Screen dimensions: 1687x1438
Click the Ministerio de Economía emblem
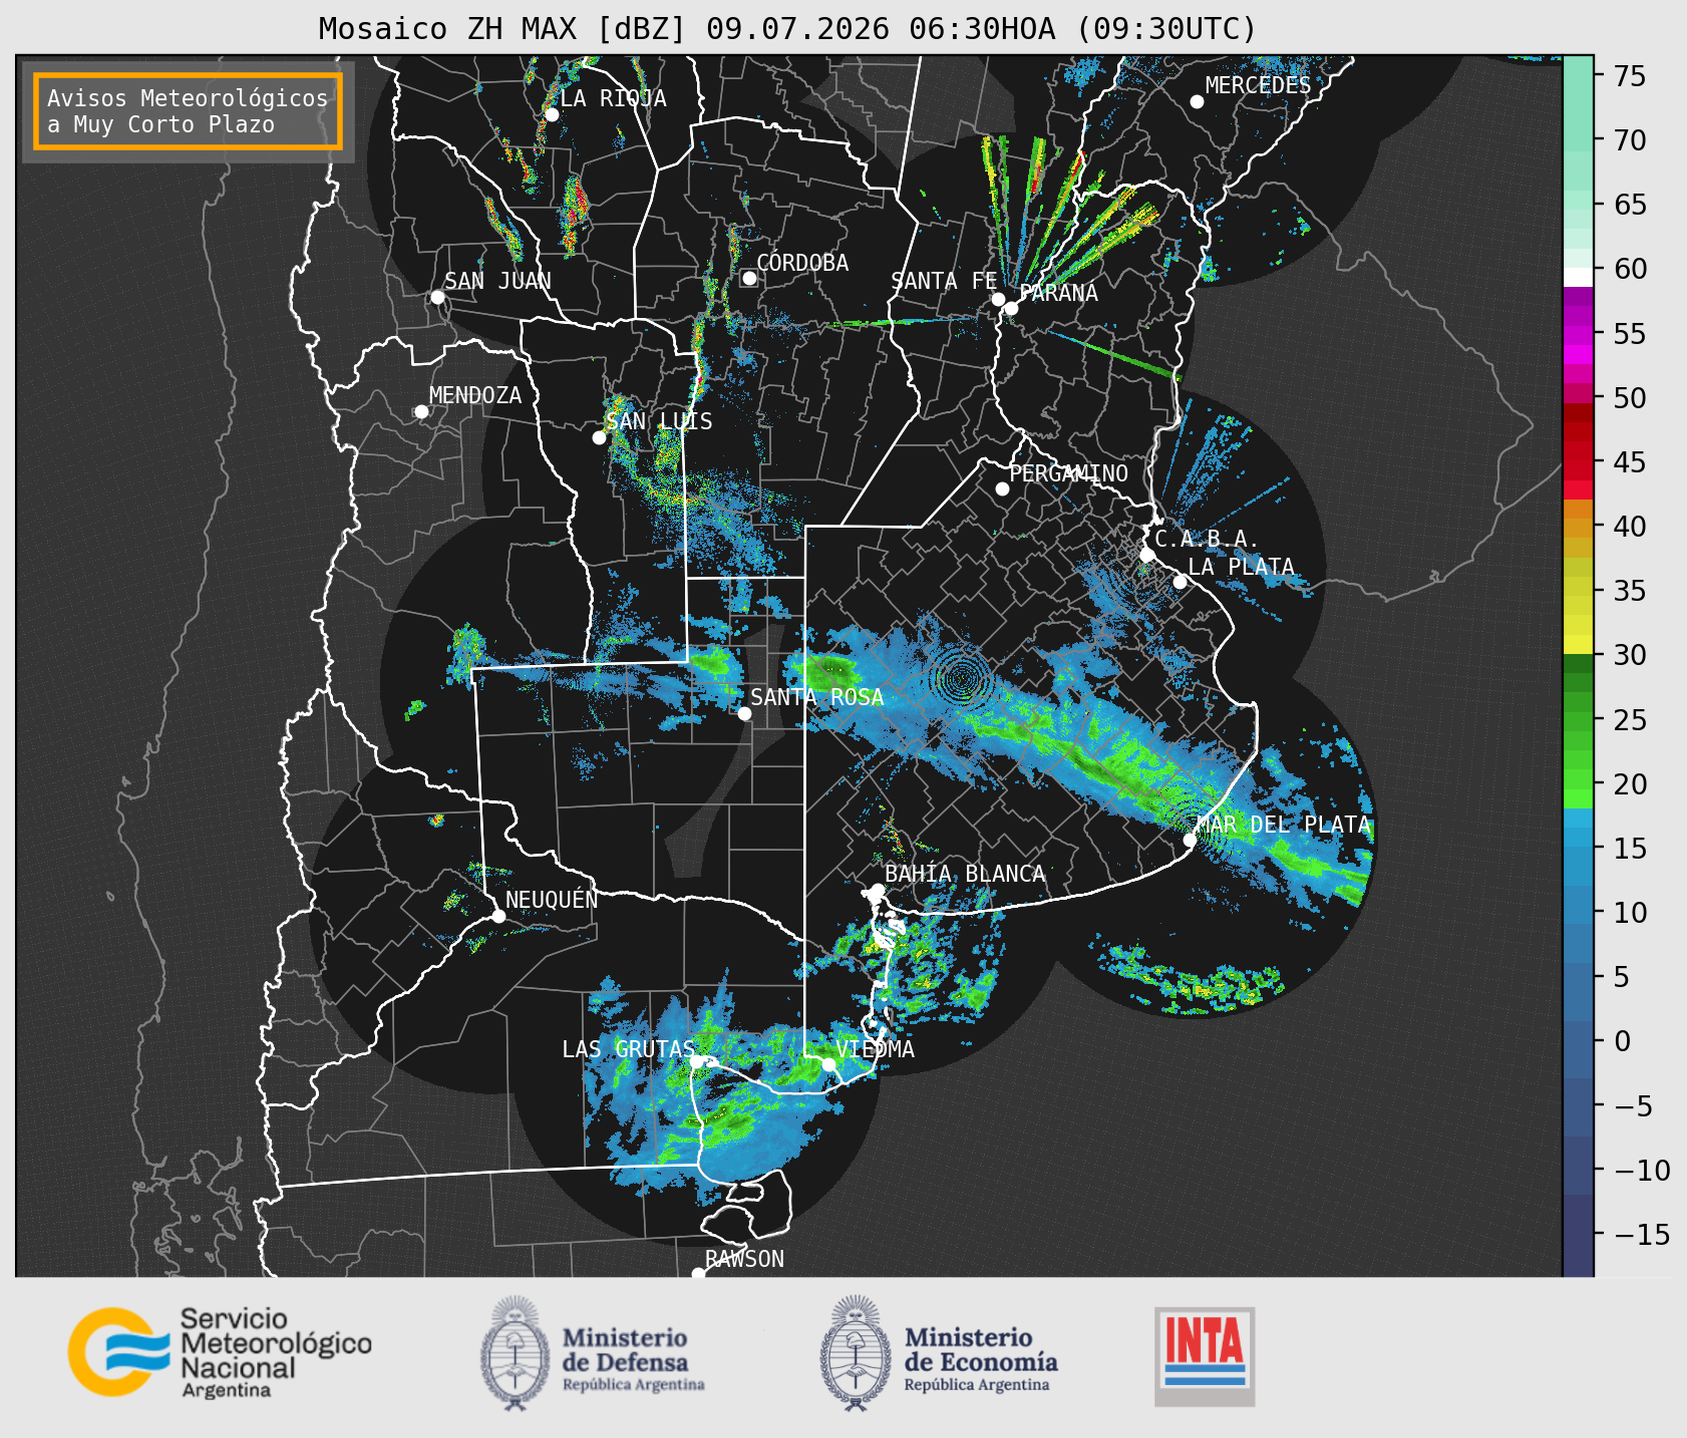coord(855,1354)
